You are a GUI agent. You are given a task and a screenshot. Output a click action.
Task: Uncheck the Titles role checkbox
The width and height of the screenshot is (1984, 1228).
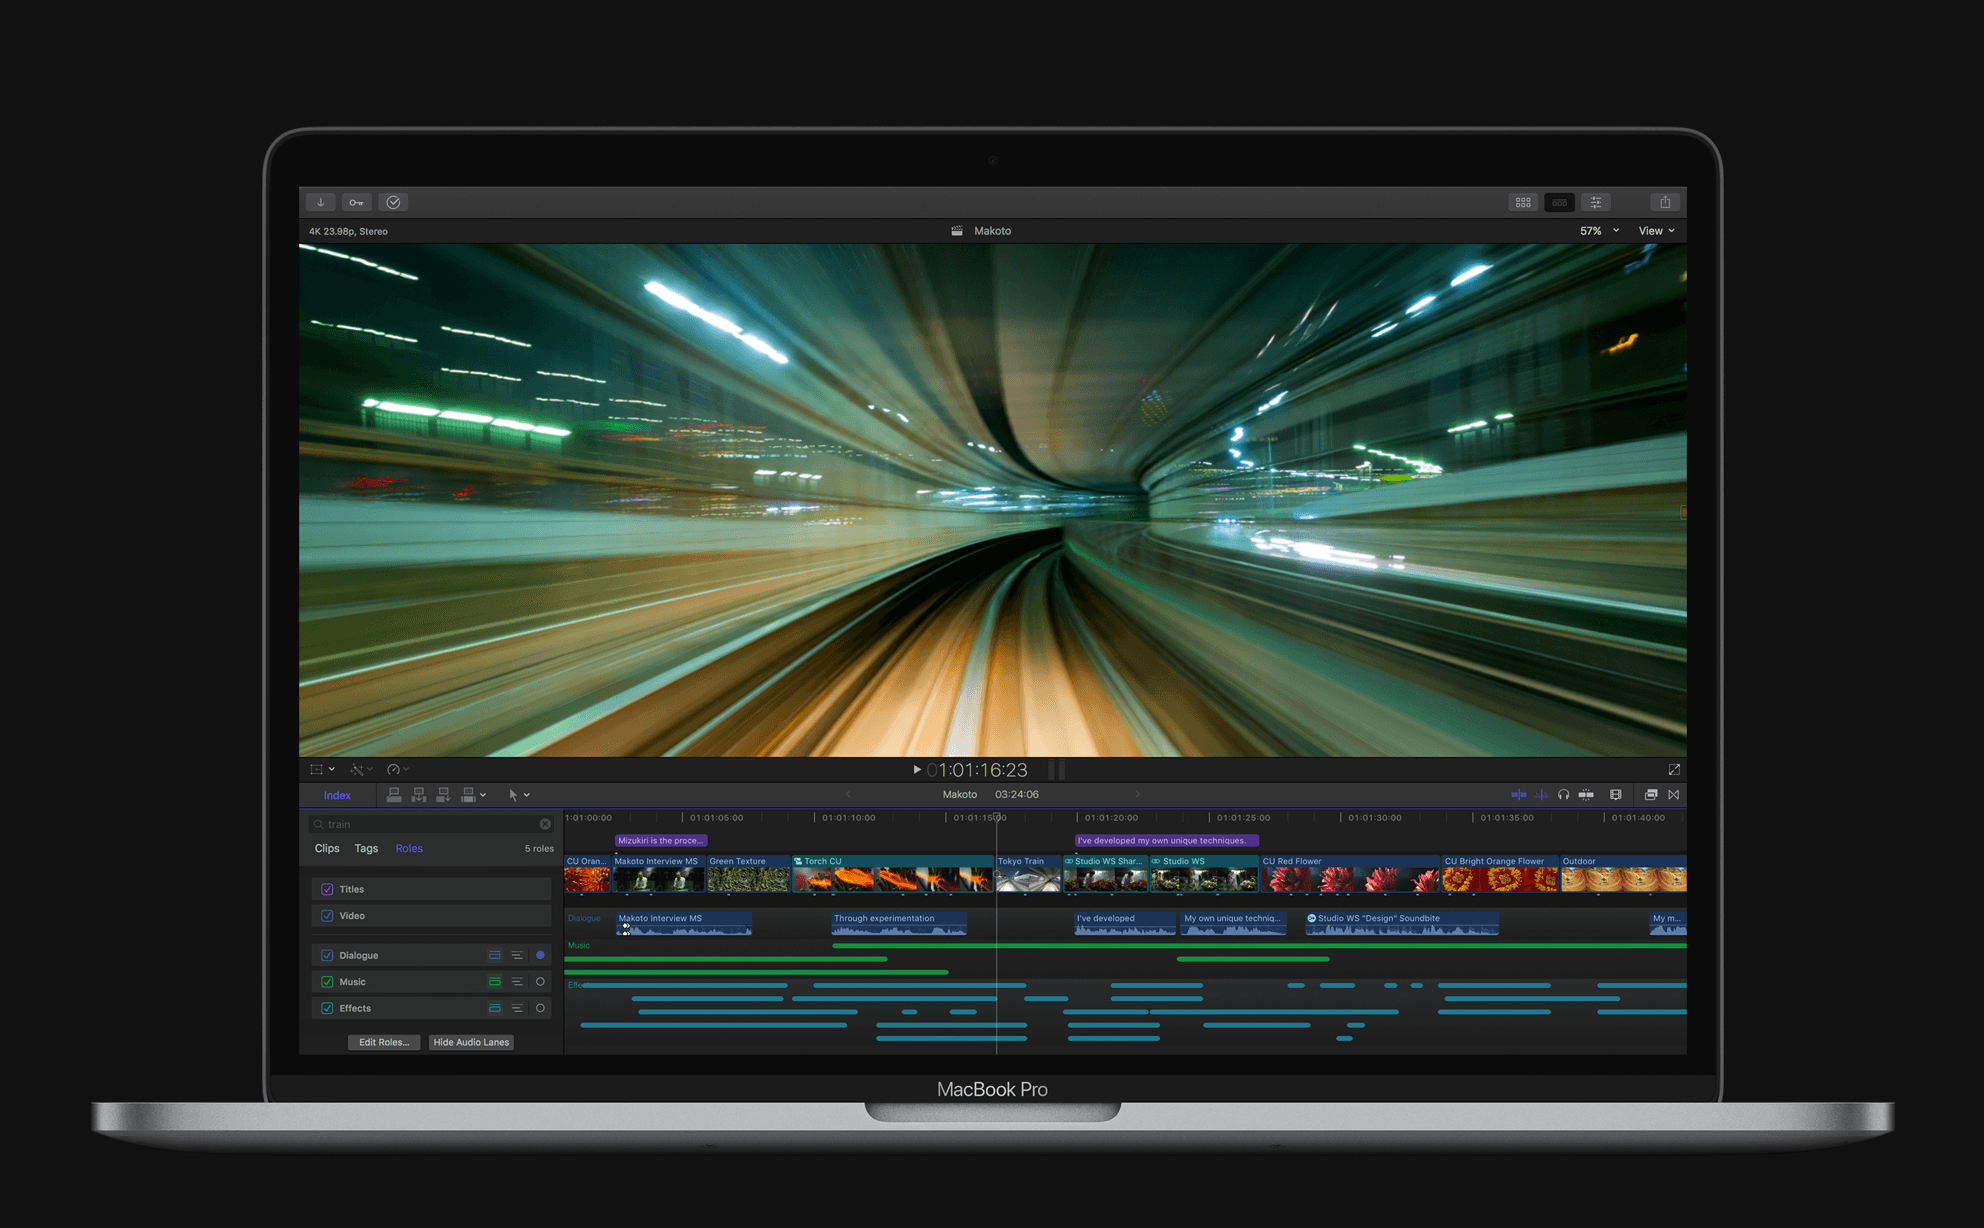pos(327,889)
